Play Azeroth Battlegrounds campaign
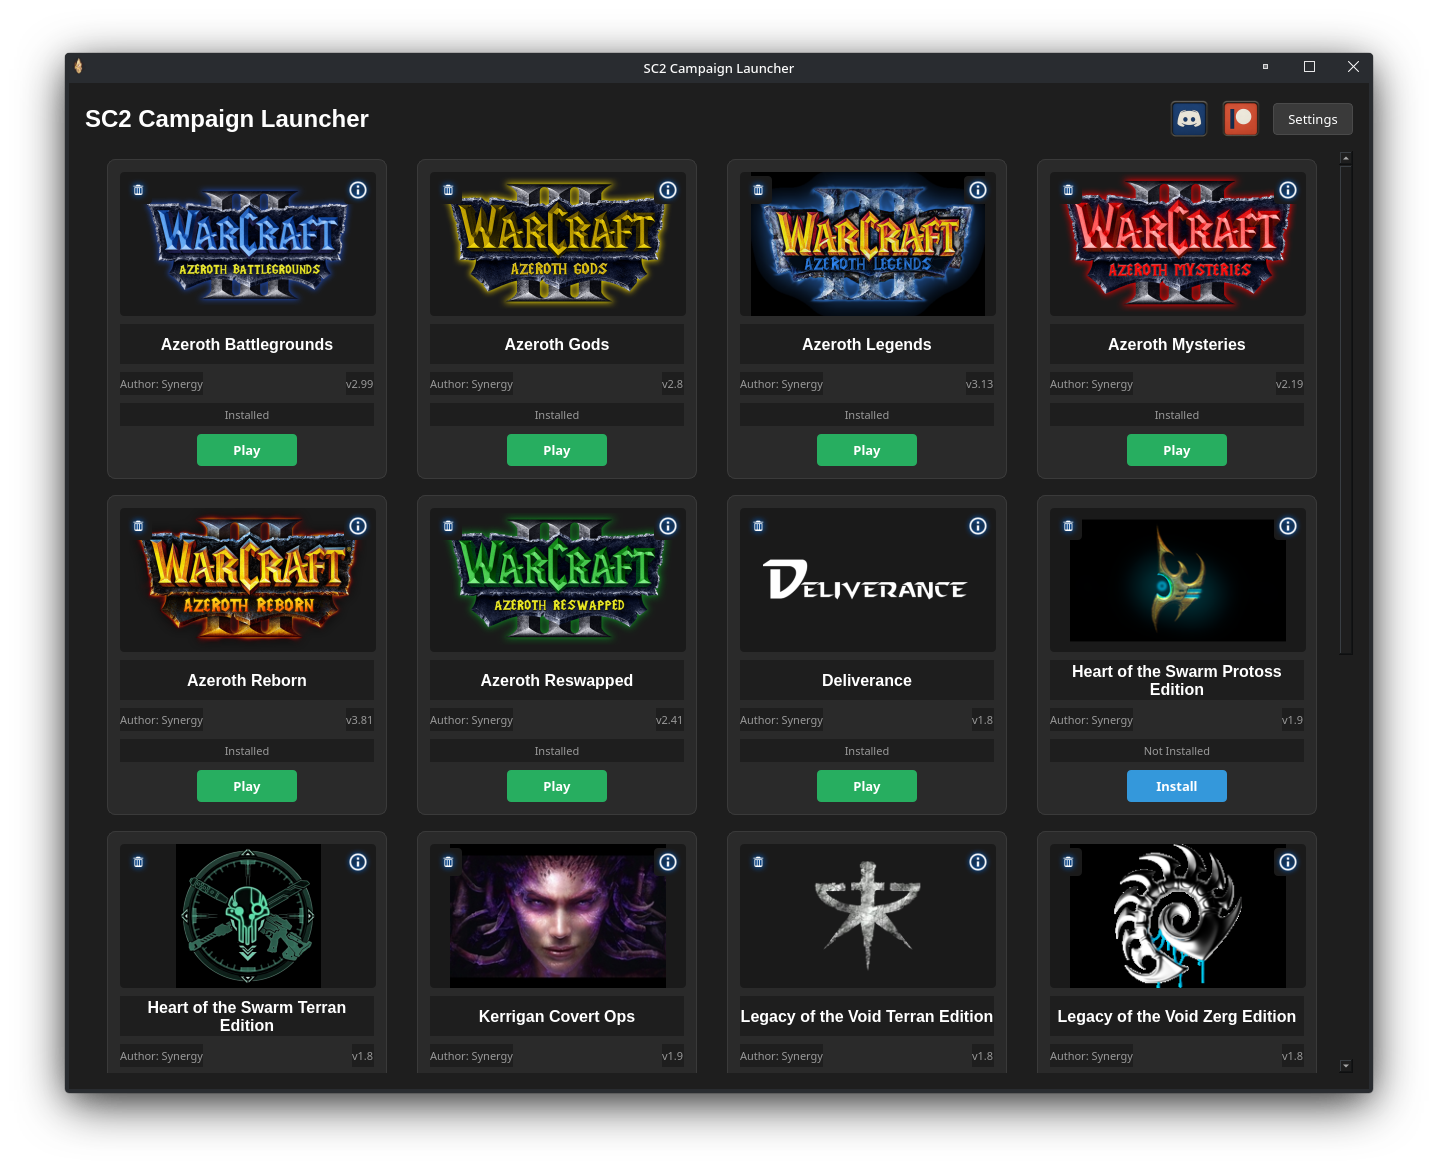Viewport: 1438px width, 1170px height. click(247, 450)
